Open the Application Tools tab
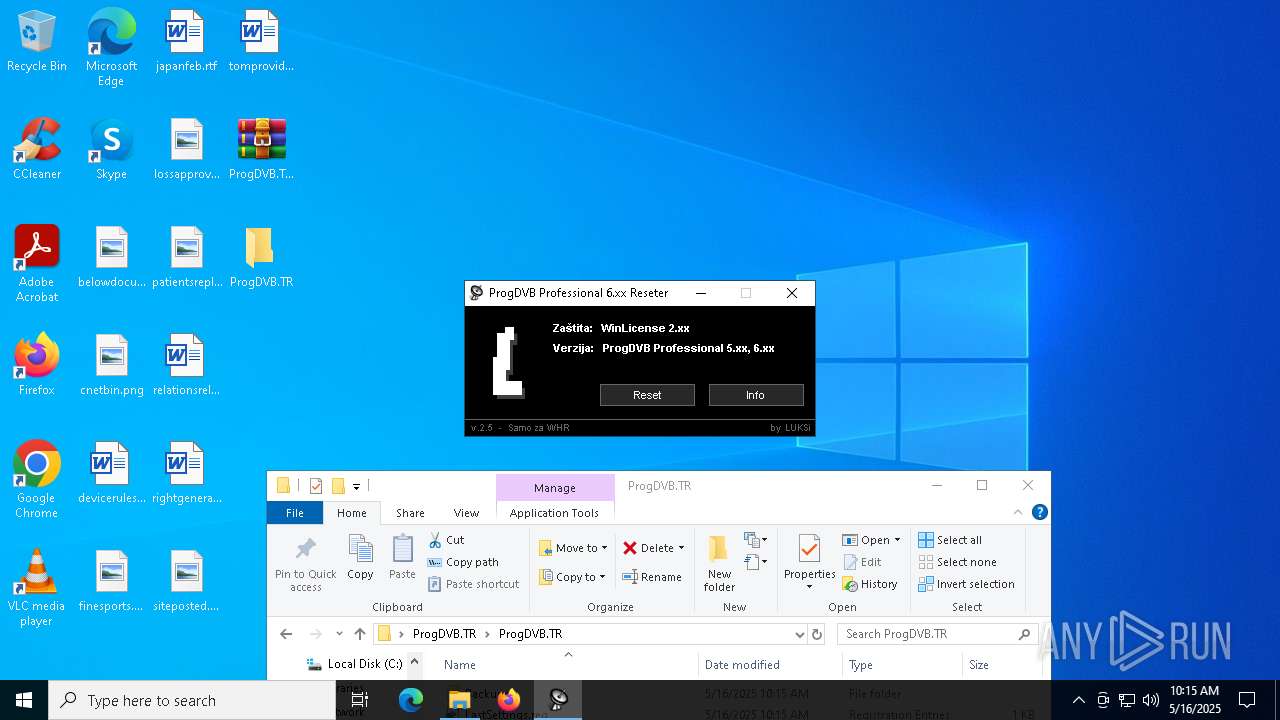This screenshot has width=1280, height=720. (554, 513)
